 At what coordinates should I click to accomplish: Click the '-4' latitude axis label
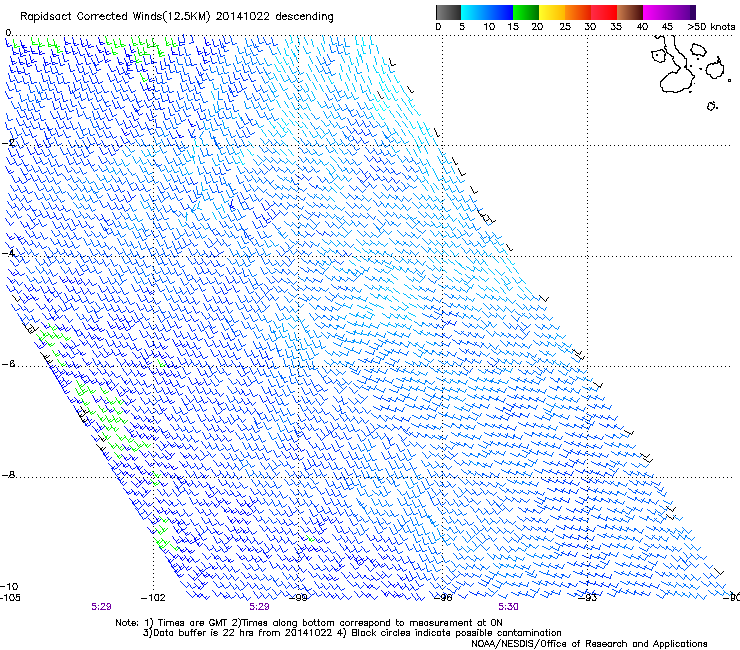point(9,253)
